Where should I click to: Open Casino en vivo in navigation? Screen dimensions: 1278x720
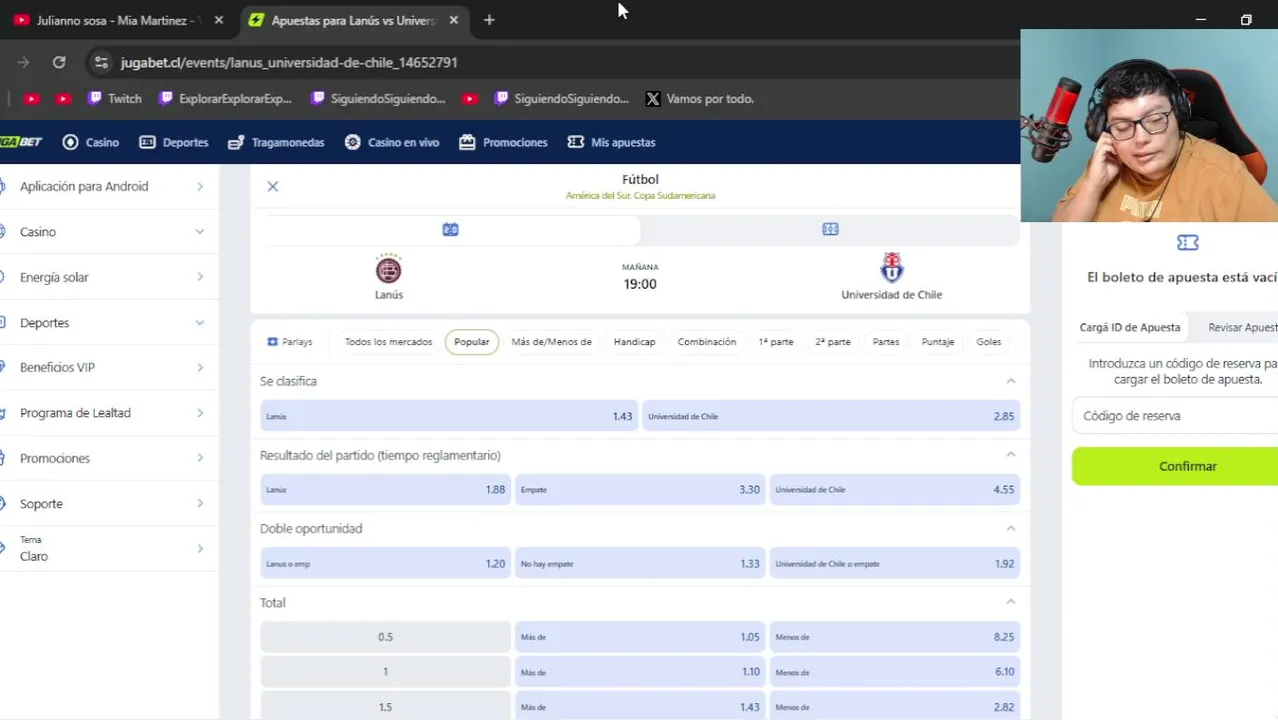tap(392, 142)
